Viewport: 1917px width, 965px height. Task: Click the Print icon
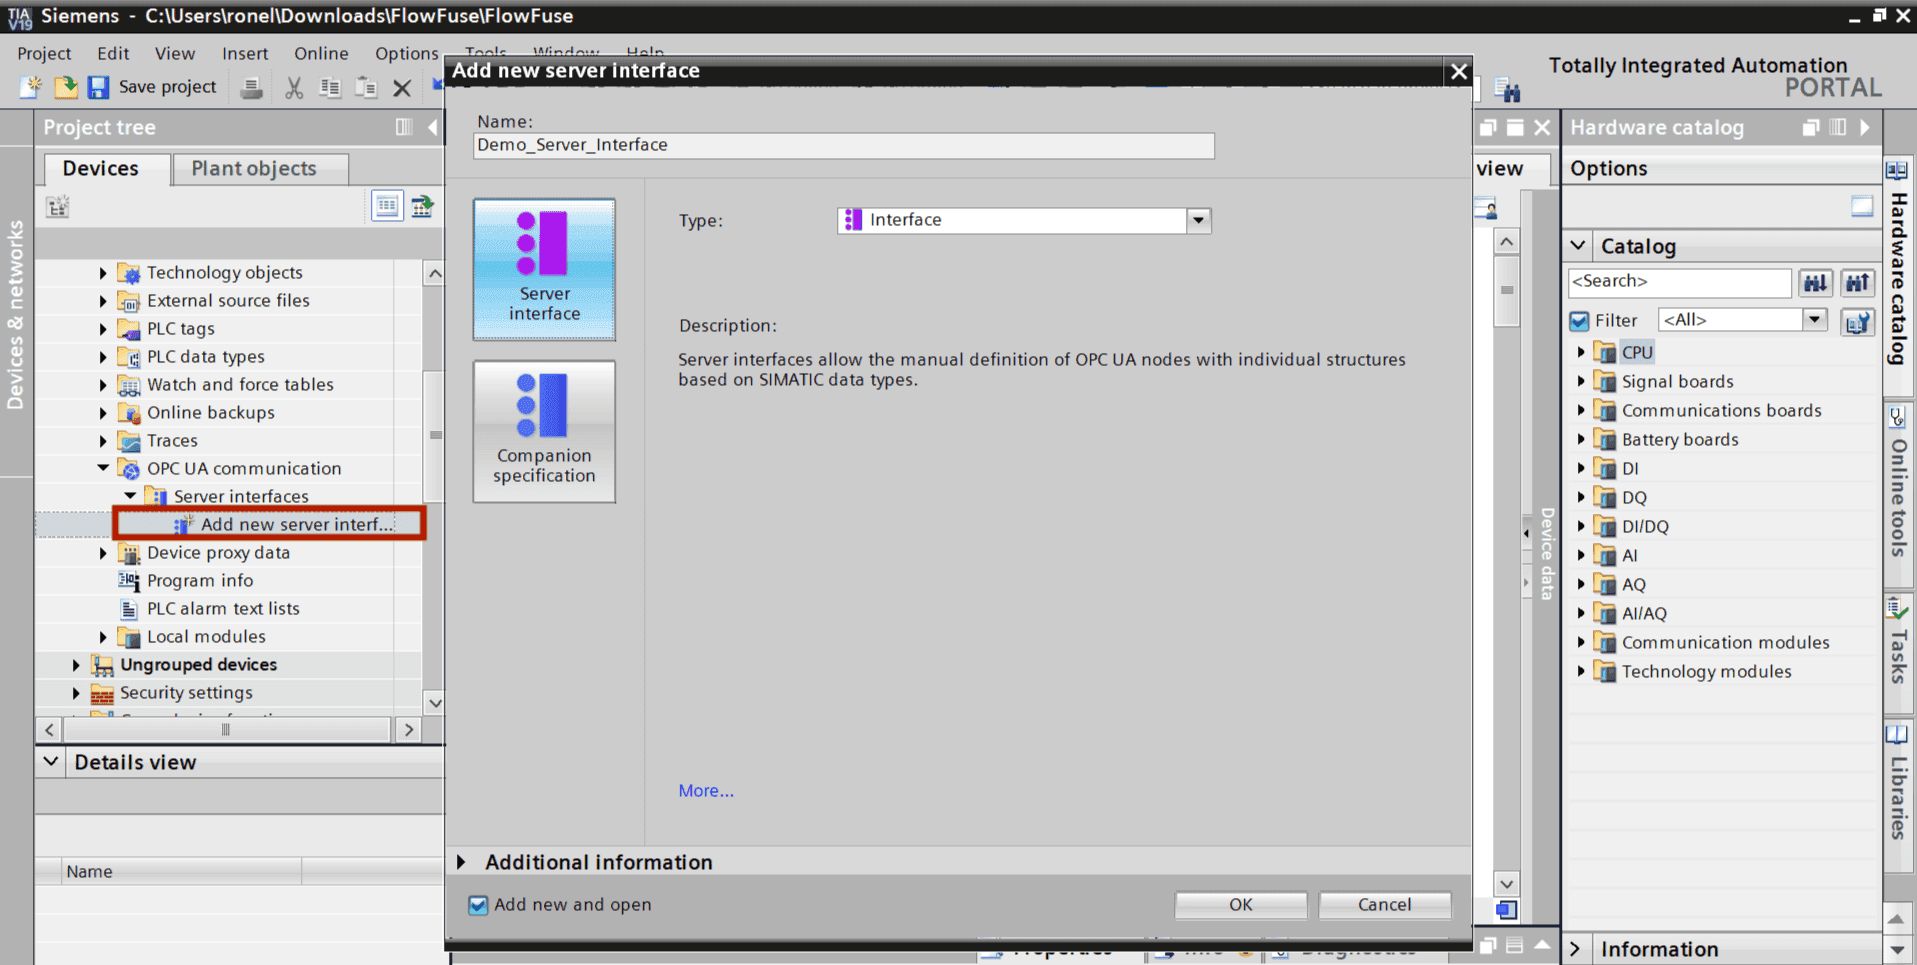click(x=251, y=87)
